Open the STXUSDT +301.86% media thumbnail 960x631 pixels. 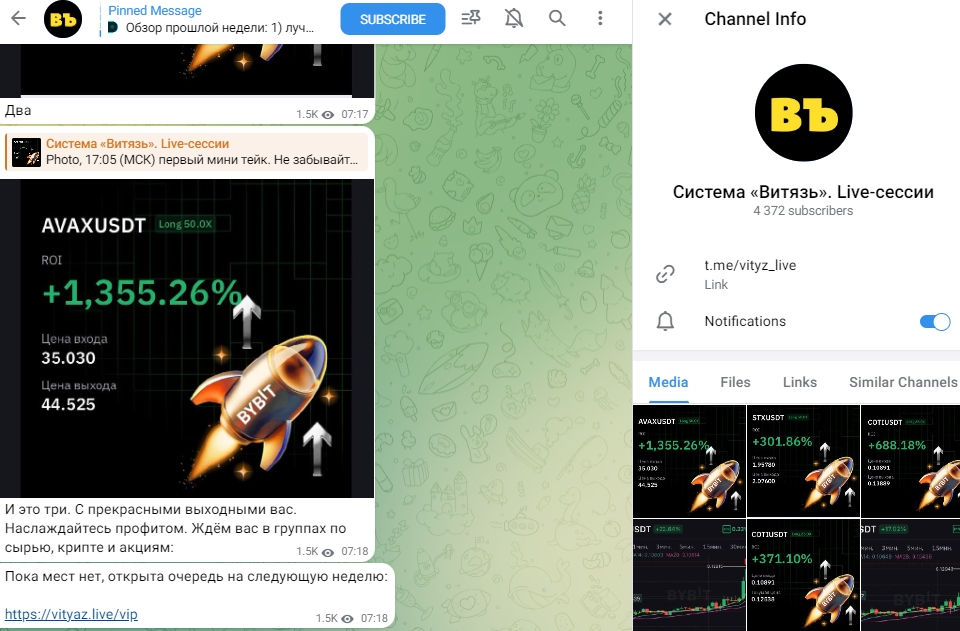(803, 461)
